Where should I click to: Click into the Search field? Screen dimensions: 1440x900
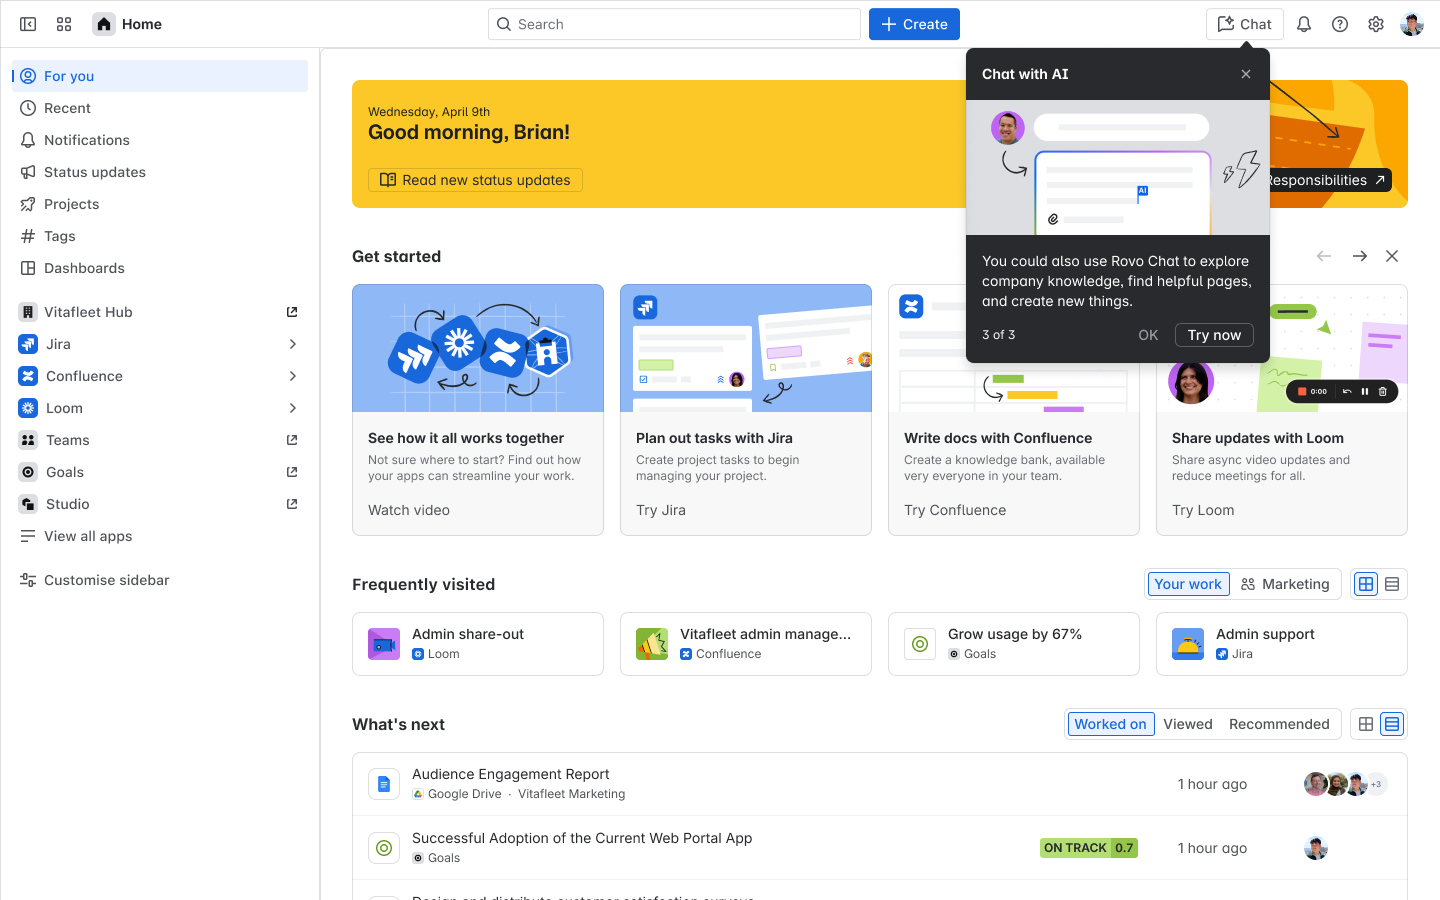(674, 24)
